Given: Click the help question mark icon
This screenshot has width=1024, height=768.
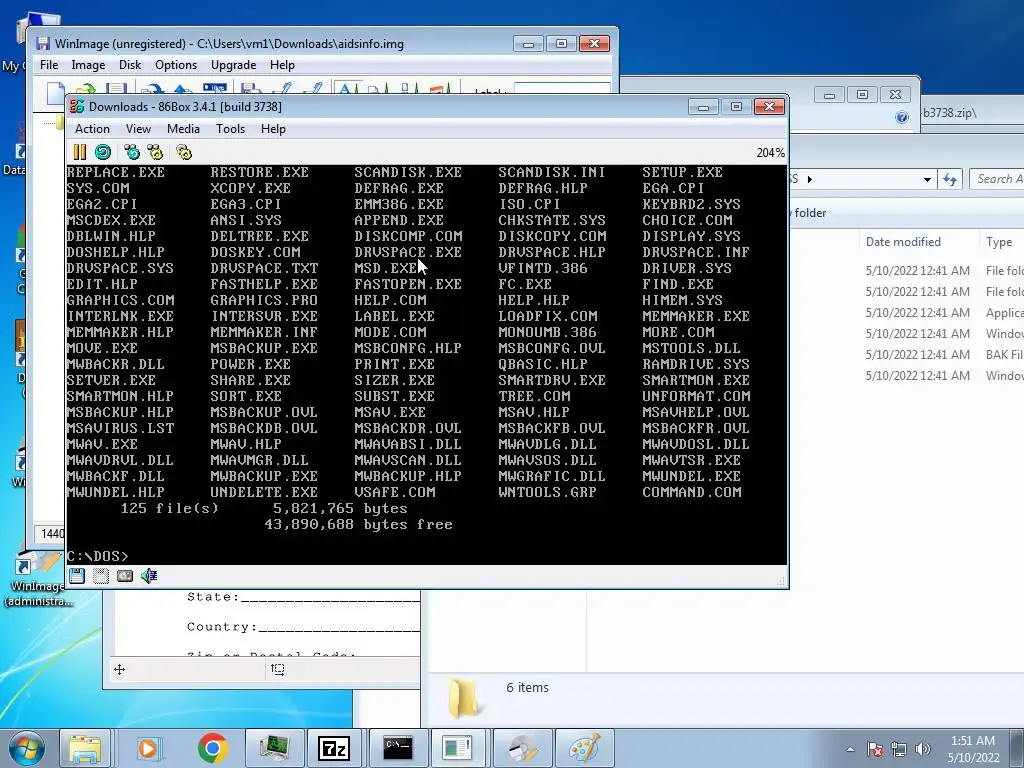Looking at the screenshot, I should (902, 117).
